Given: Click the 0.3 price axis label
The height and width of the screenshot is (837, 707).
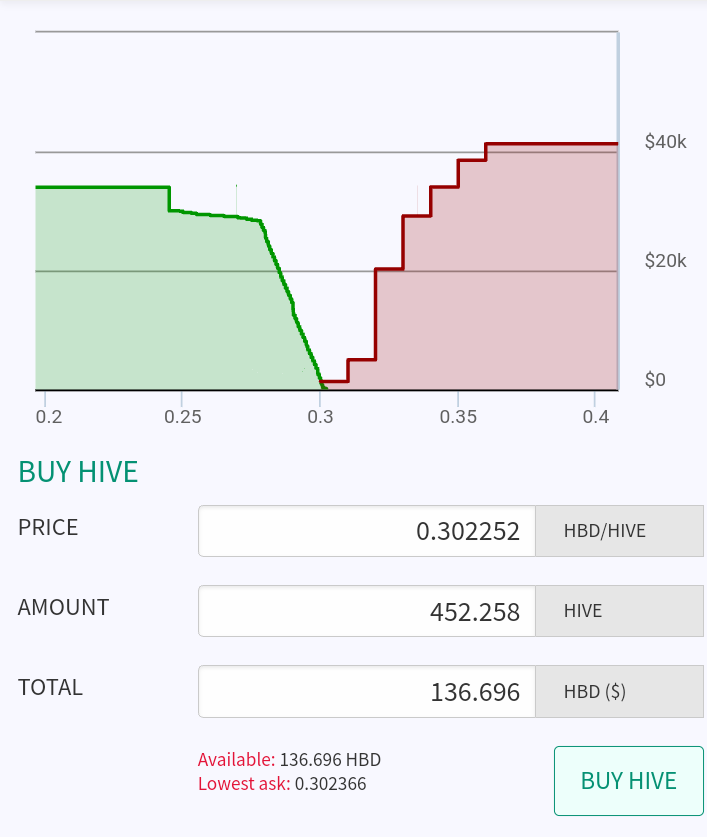Looking at the screenshot, I should [x=320, y=417].
